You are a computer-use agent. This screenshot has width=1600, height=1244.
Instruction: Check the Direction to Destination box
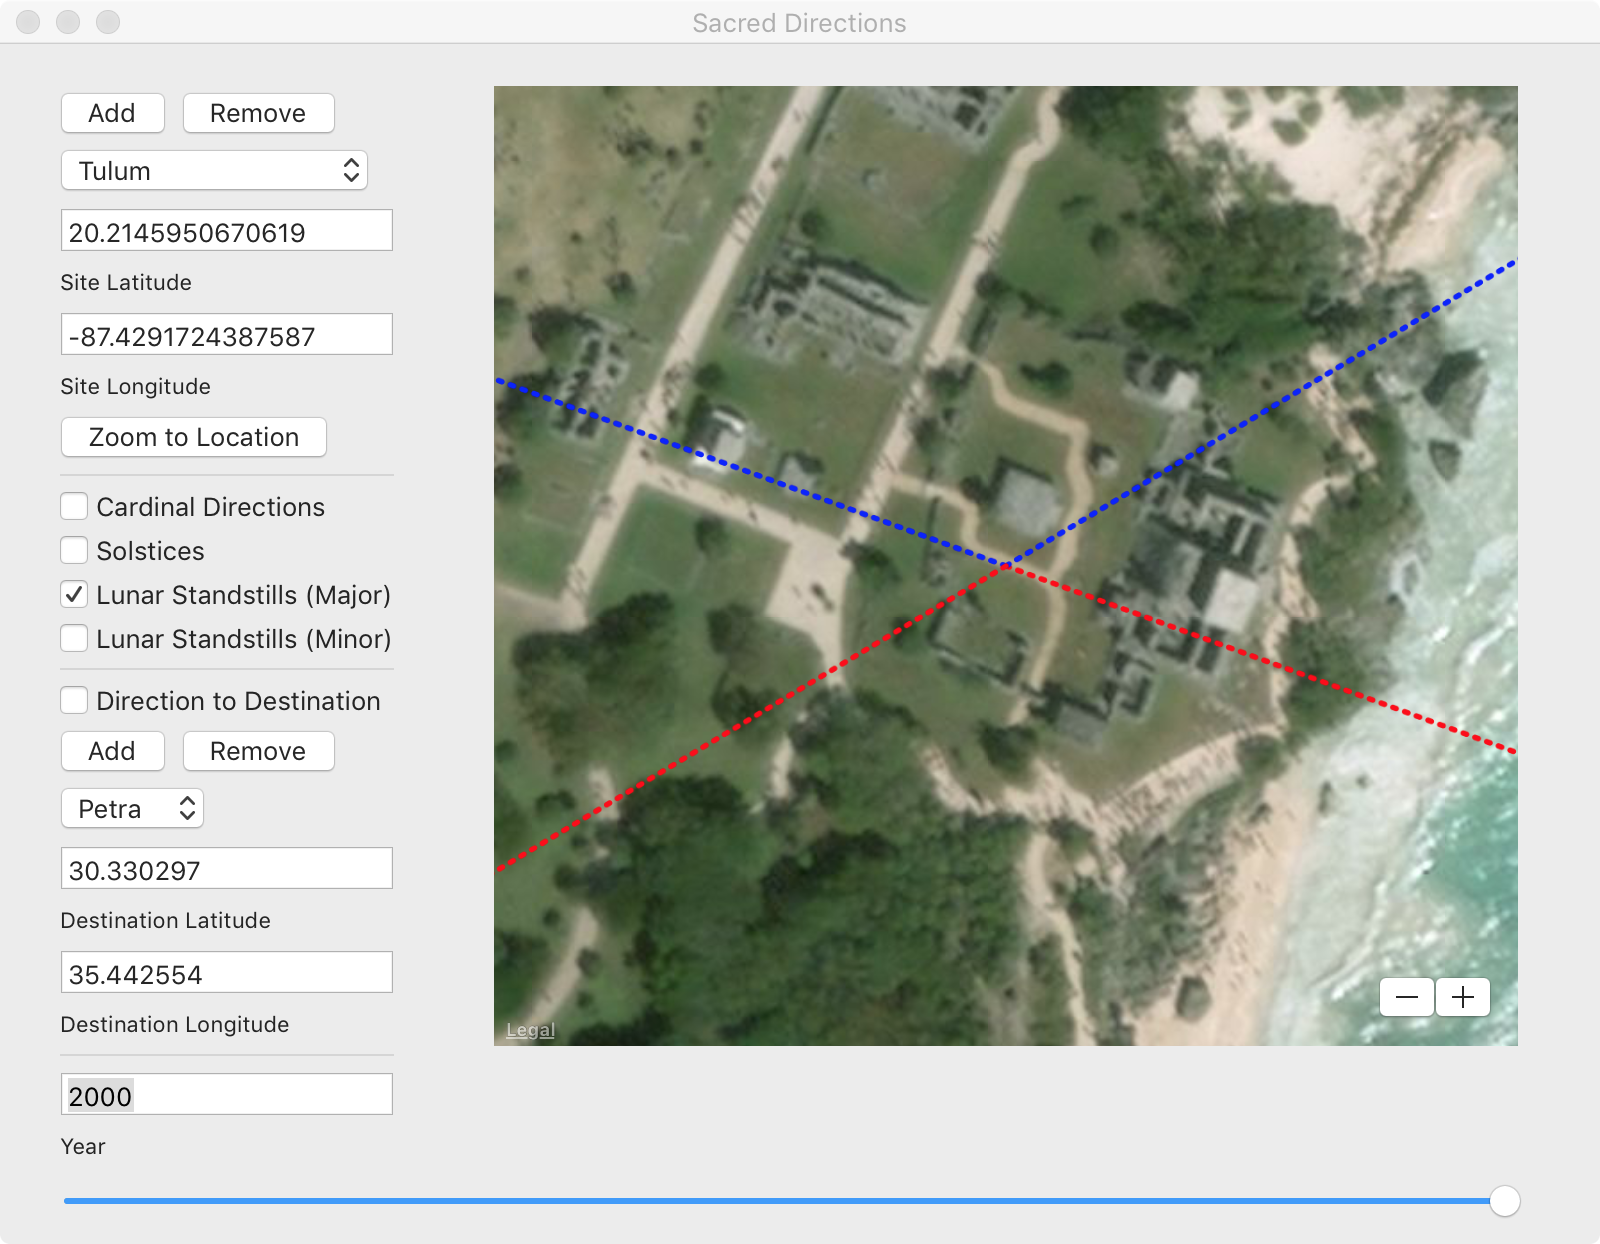74,701
